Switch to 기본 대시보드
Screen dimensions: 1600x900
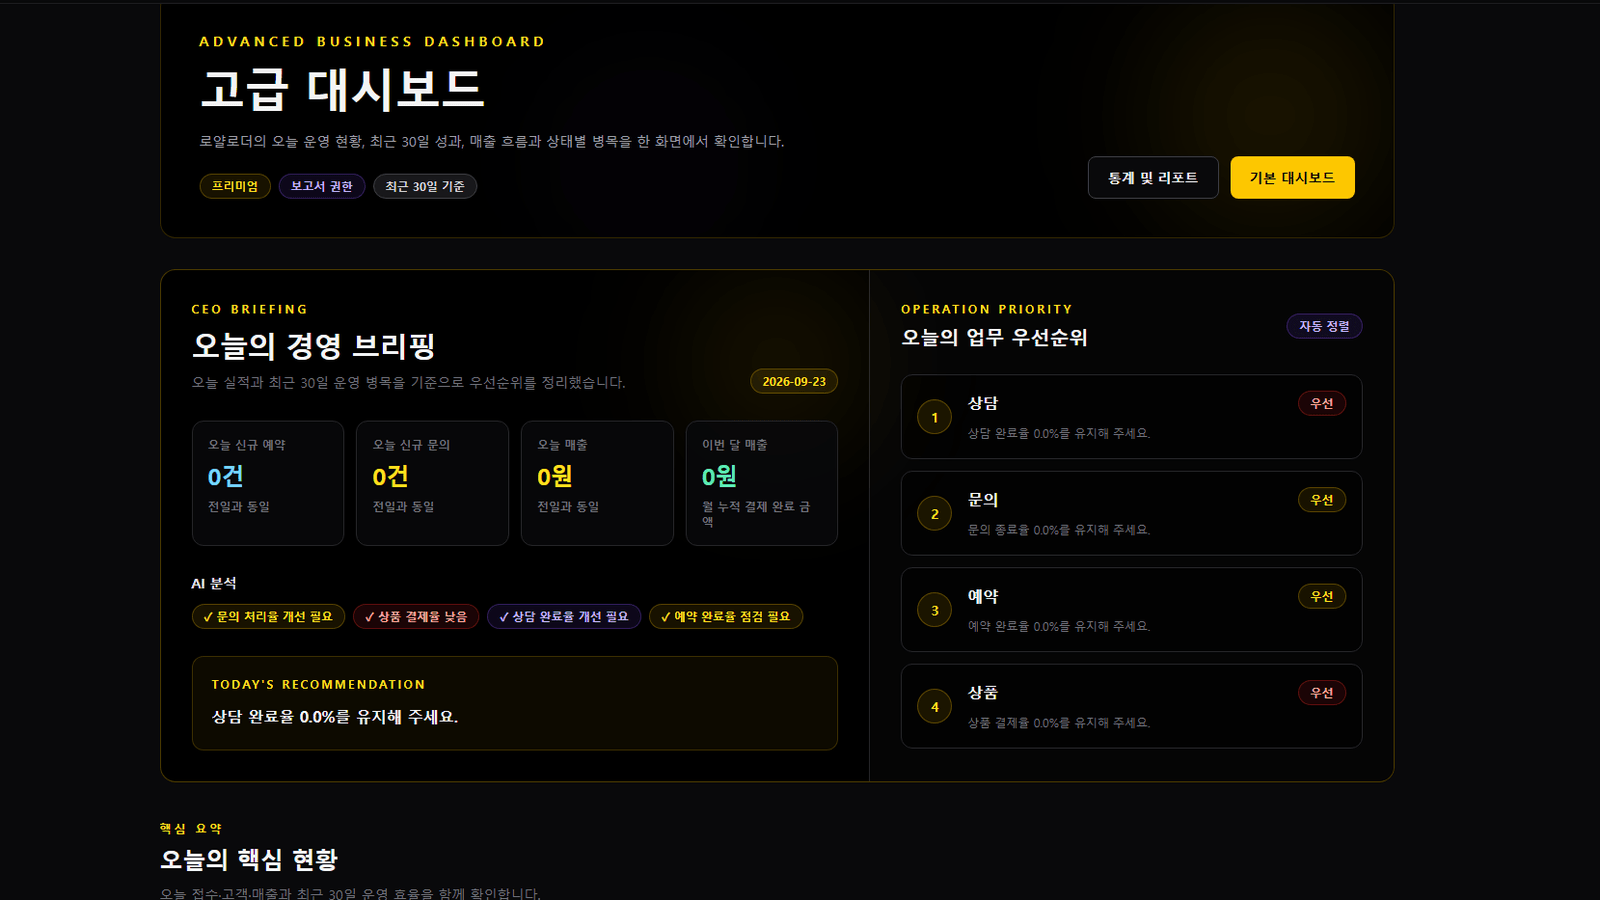tap(1292, 178)
